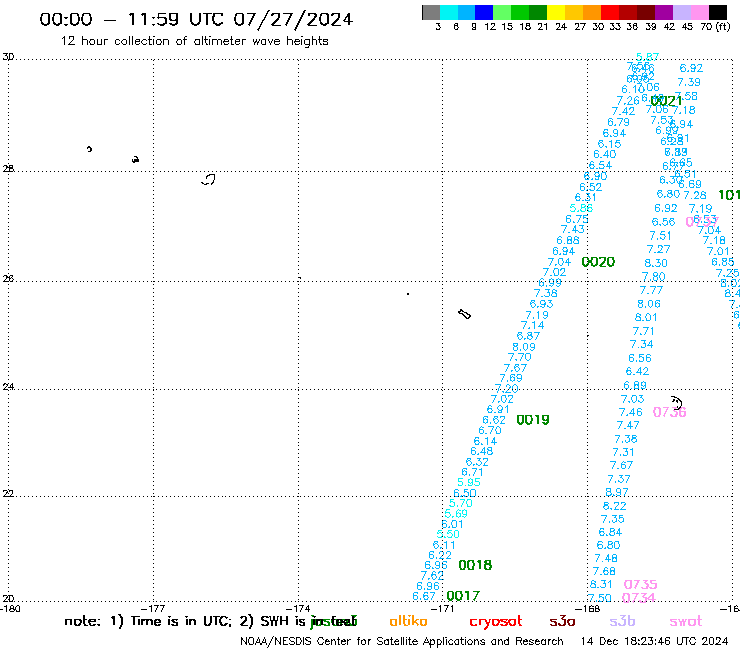Screen dimensions: 740x650
Task: Click the green time stamp '0019'
Action: click(533, 420)
